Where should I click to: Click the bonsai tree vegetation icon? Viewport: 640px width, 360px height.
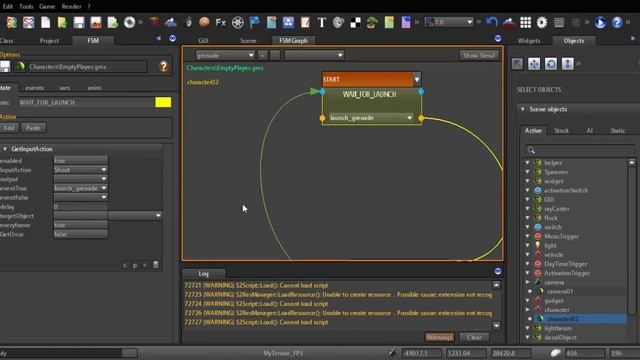coord(372,22)
